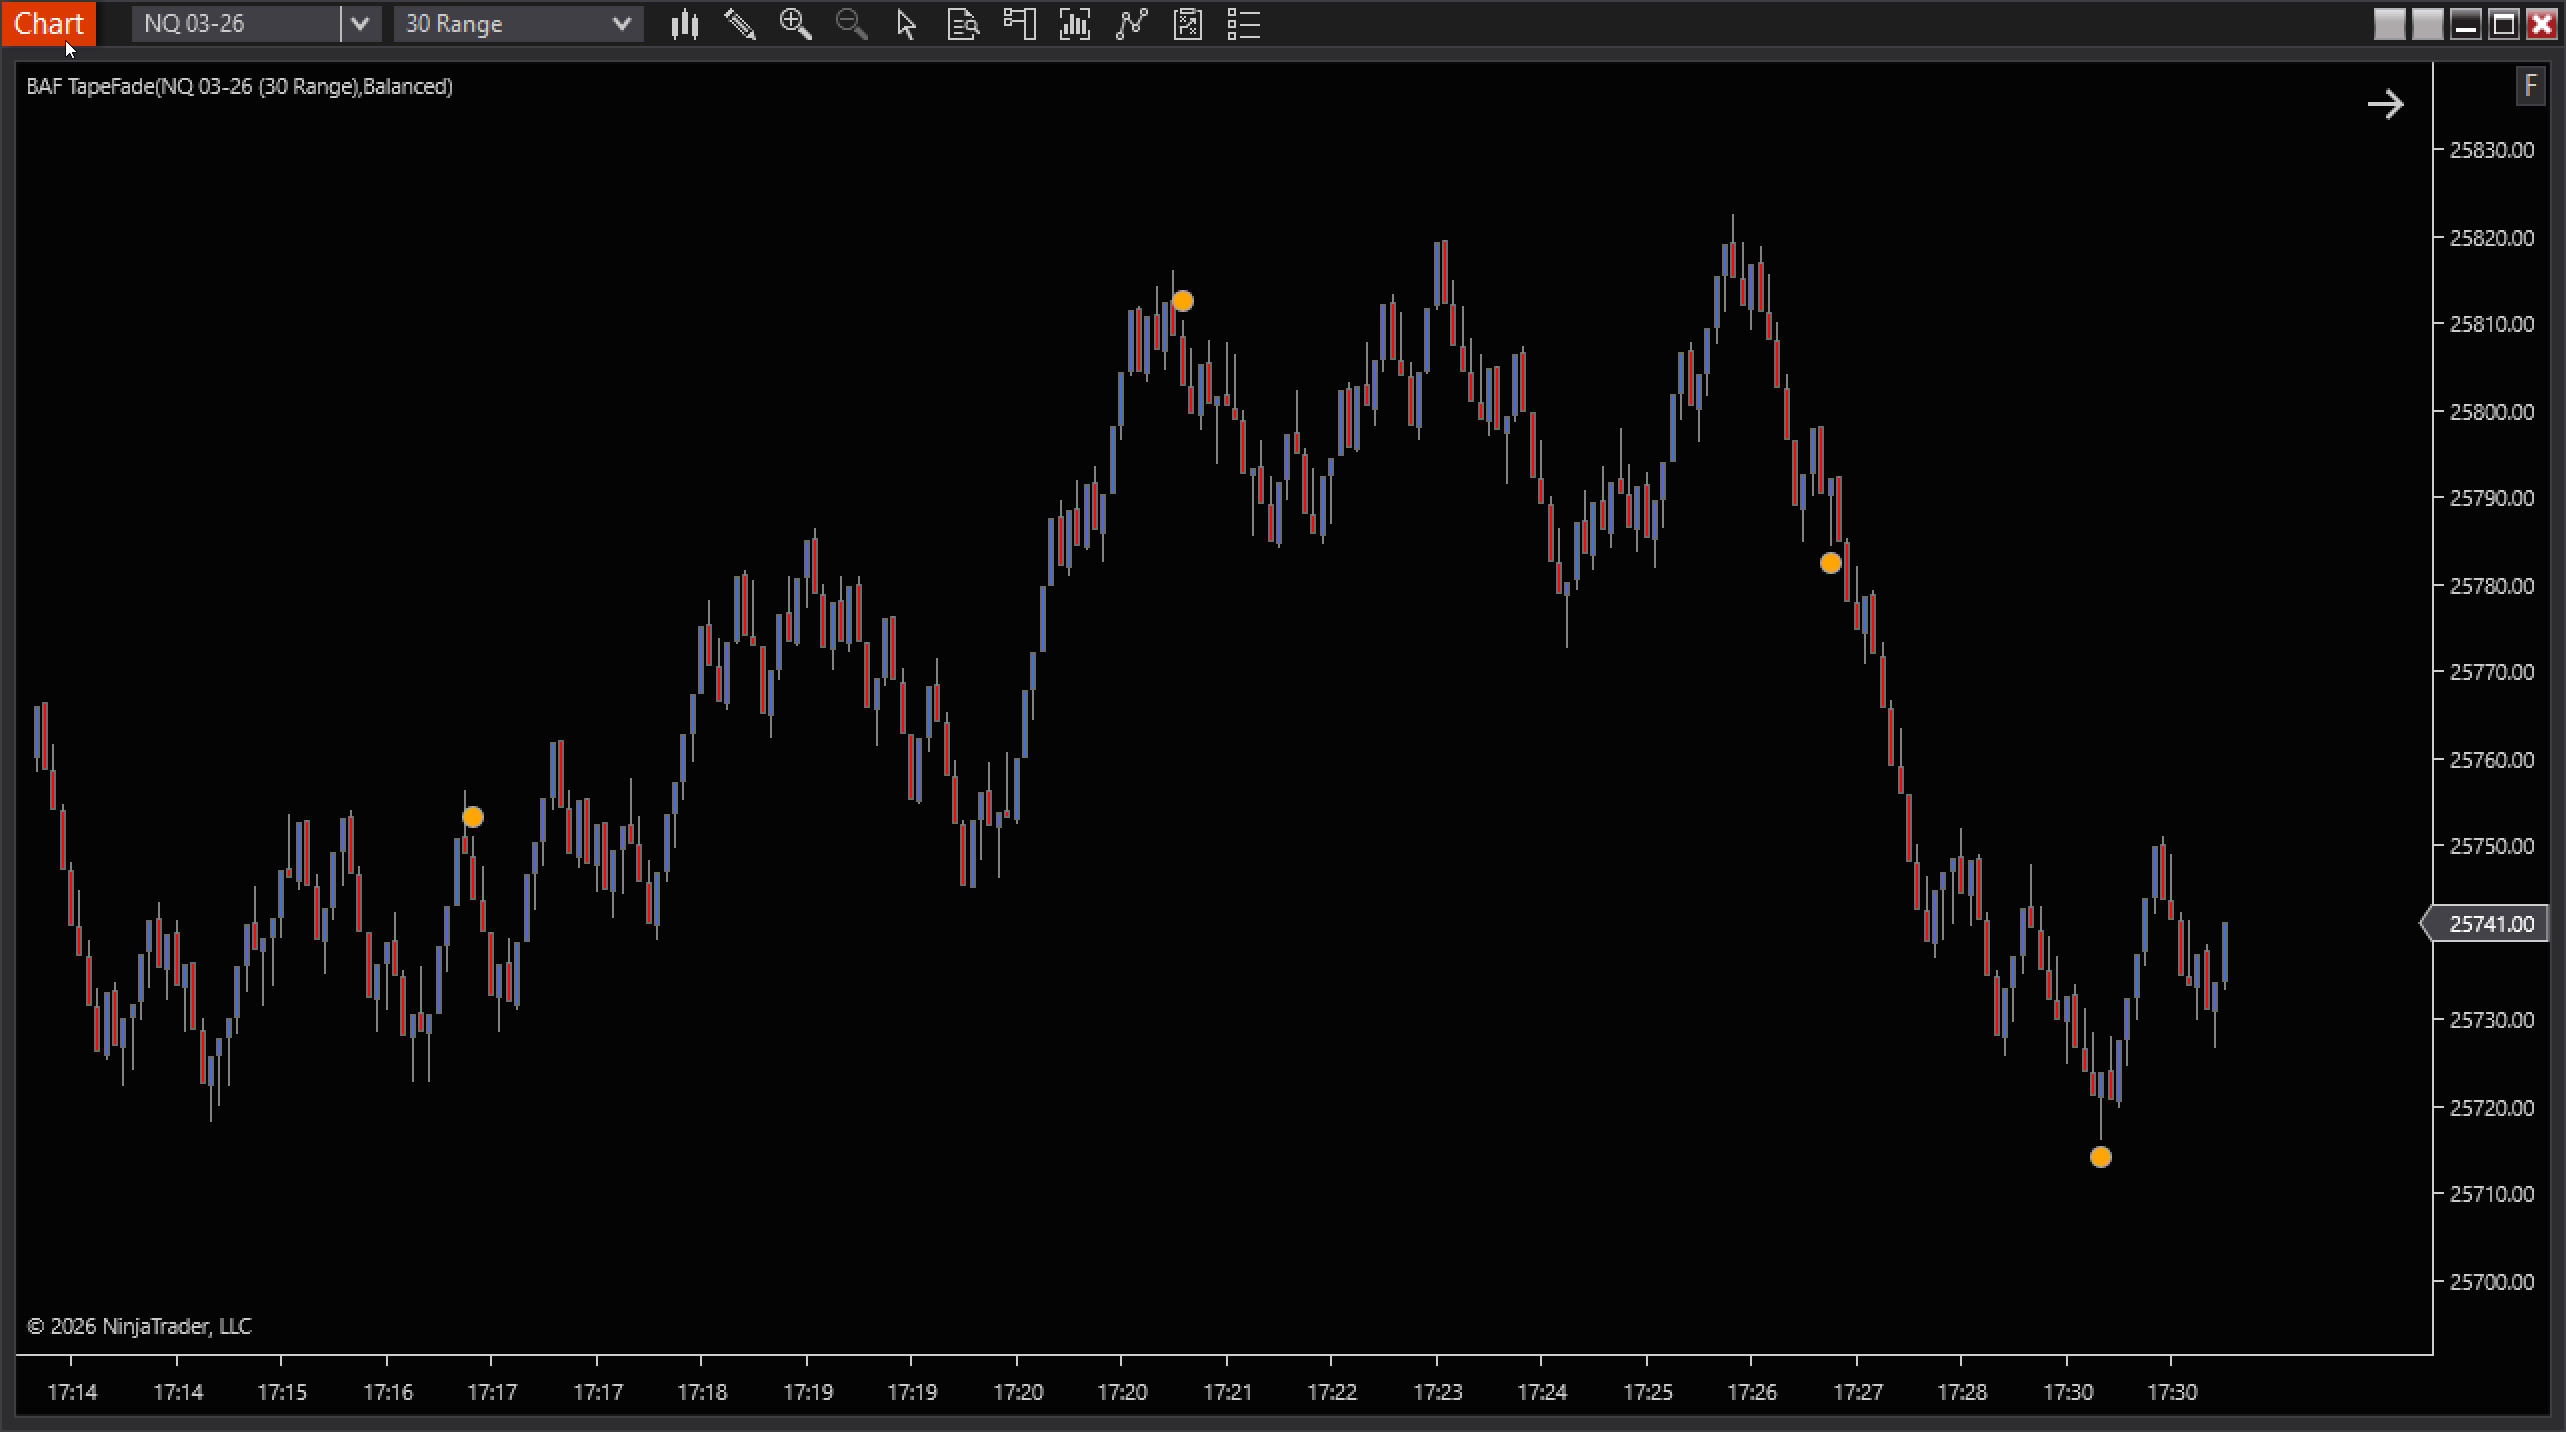The width and height of the screenshot is (2566, 1432).
Task: Click the 17:25 time axis label
Action: tap(1648, 1392)
